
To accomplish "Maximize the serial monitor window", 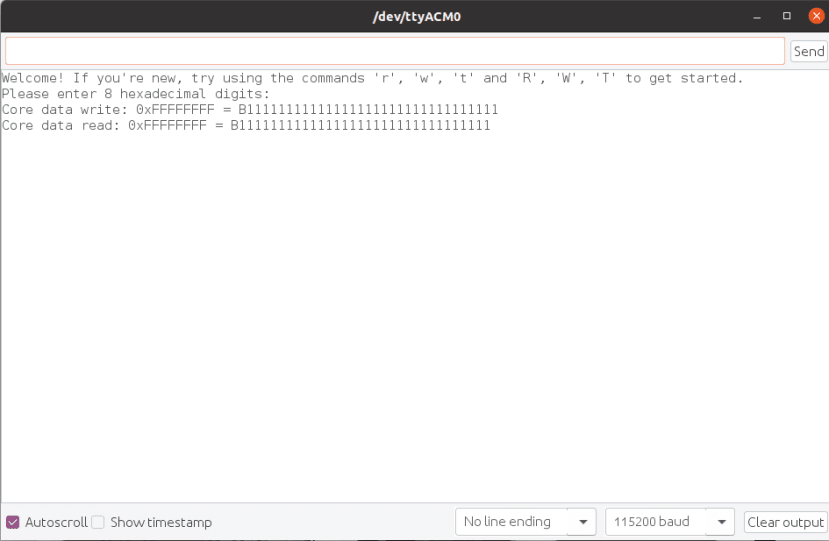I will tap(787, 16).
